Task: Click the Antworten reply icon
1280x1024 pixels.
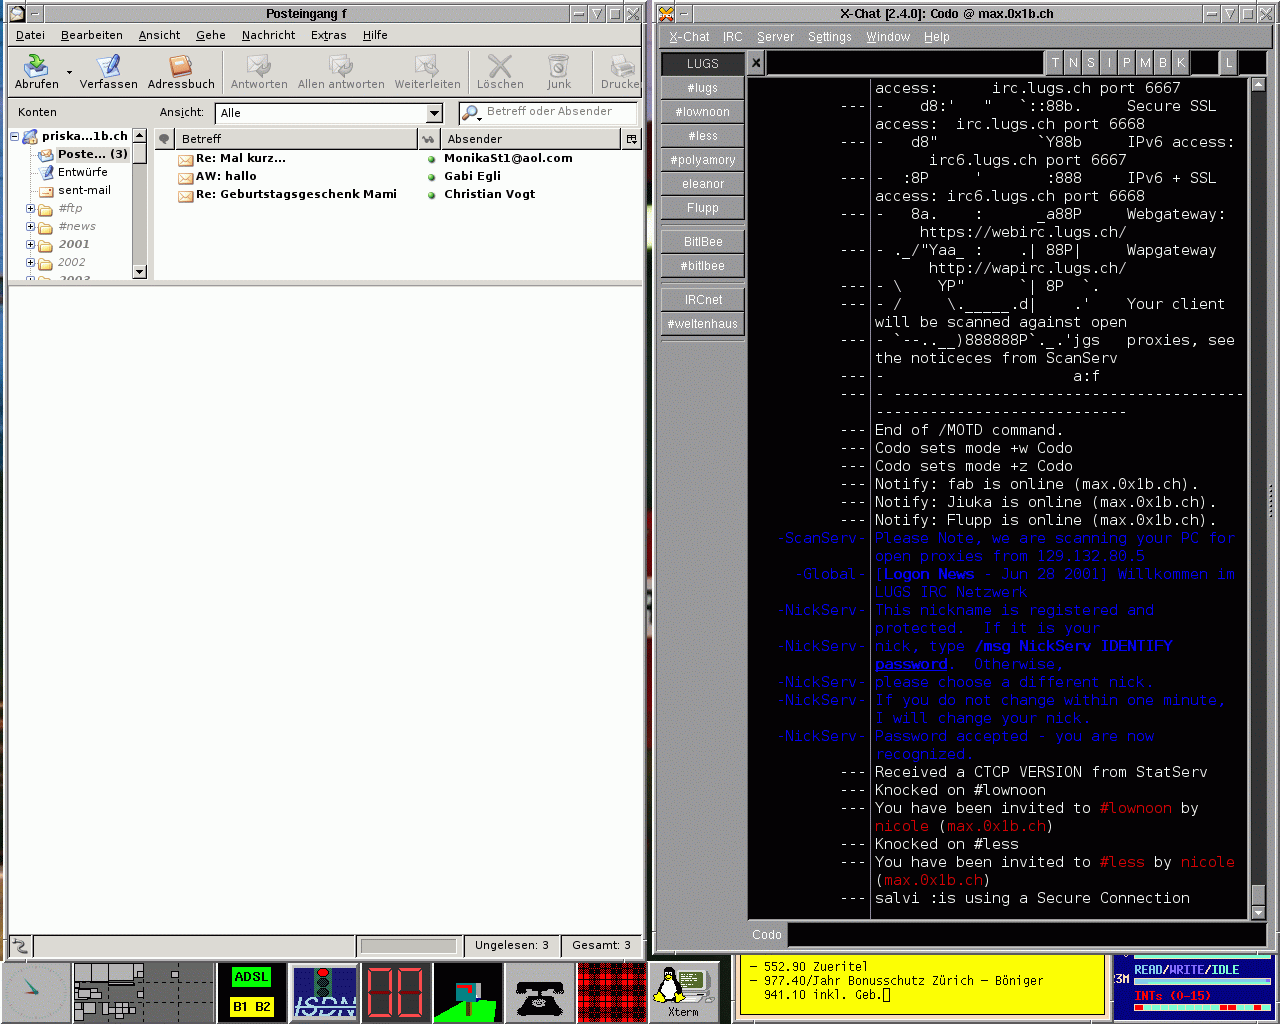Action: tap(259, 71)
